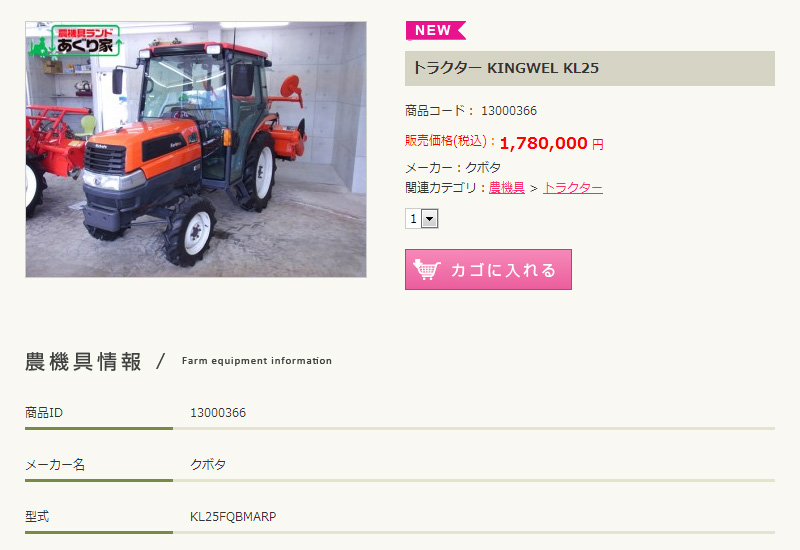Image resolution: width=800 pixels, height=550 pixels.
Task: Open the quantity dropdown arrow
Action: 430,219
